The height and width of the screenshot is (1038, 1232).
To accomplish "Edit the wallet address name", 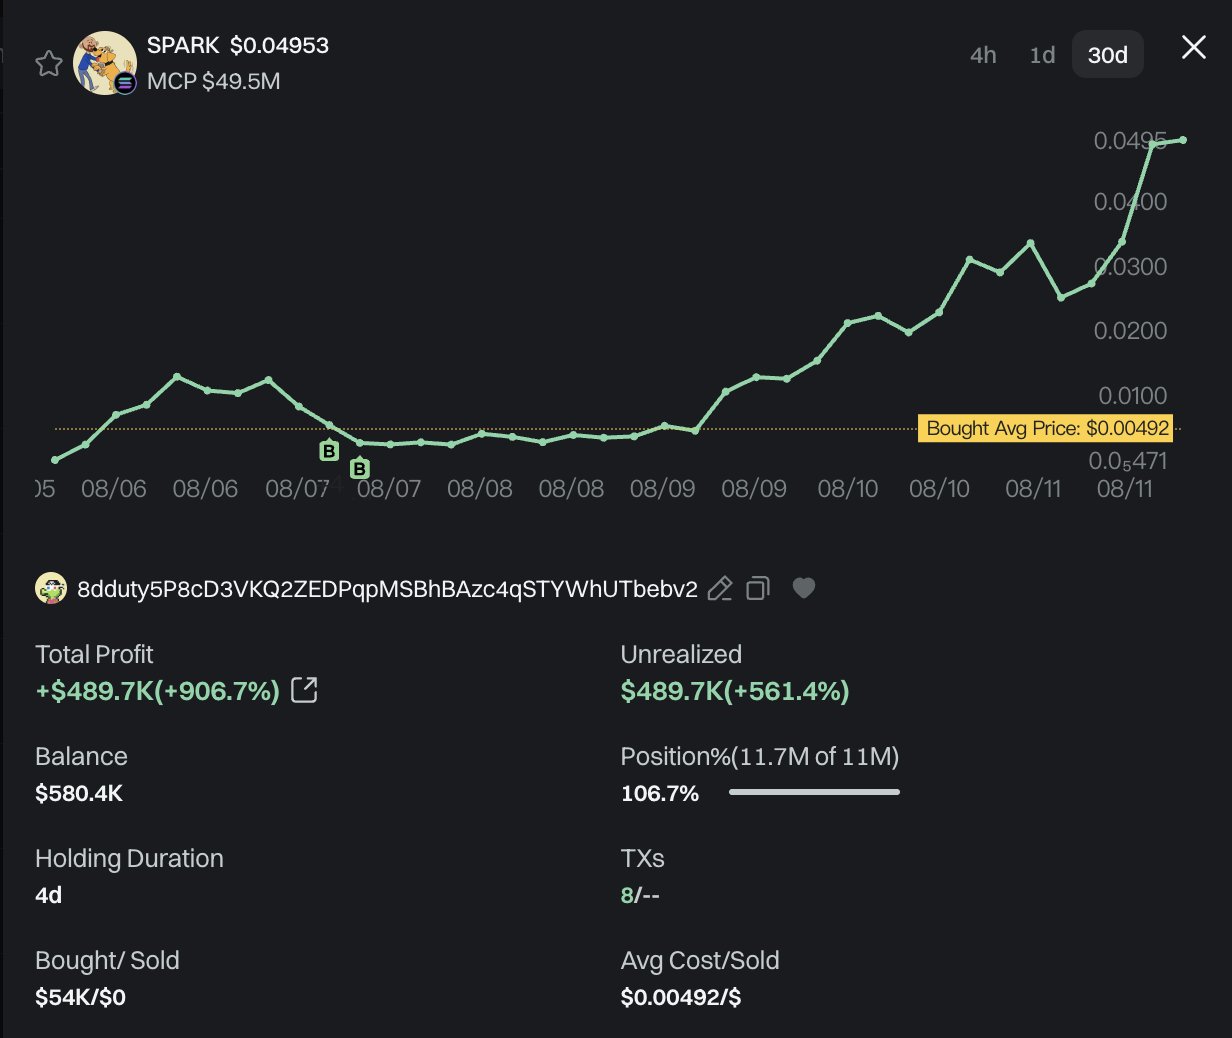I will click(720, 589).
